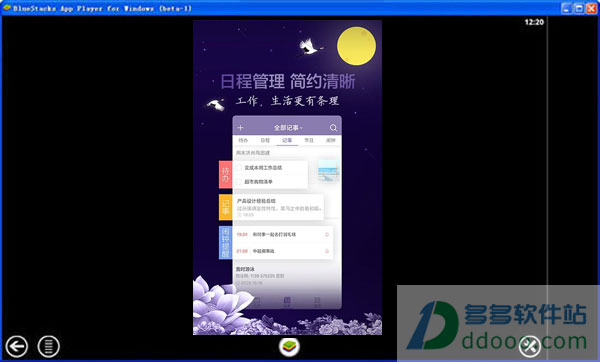
Task: Click the blue 闹钟提醒 side label
Action: pyautogui.click(x=225, y=243)
